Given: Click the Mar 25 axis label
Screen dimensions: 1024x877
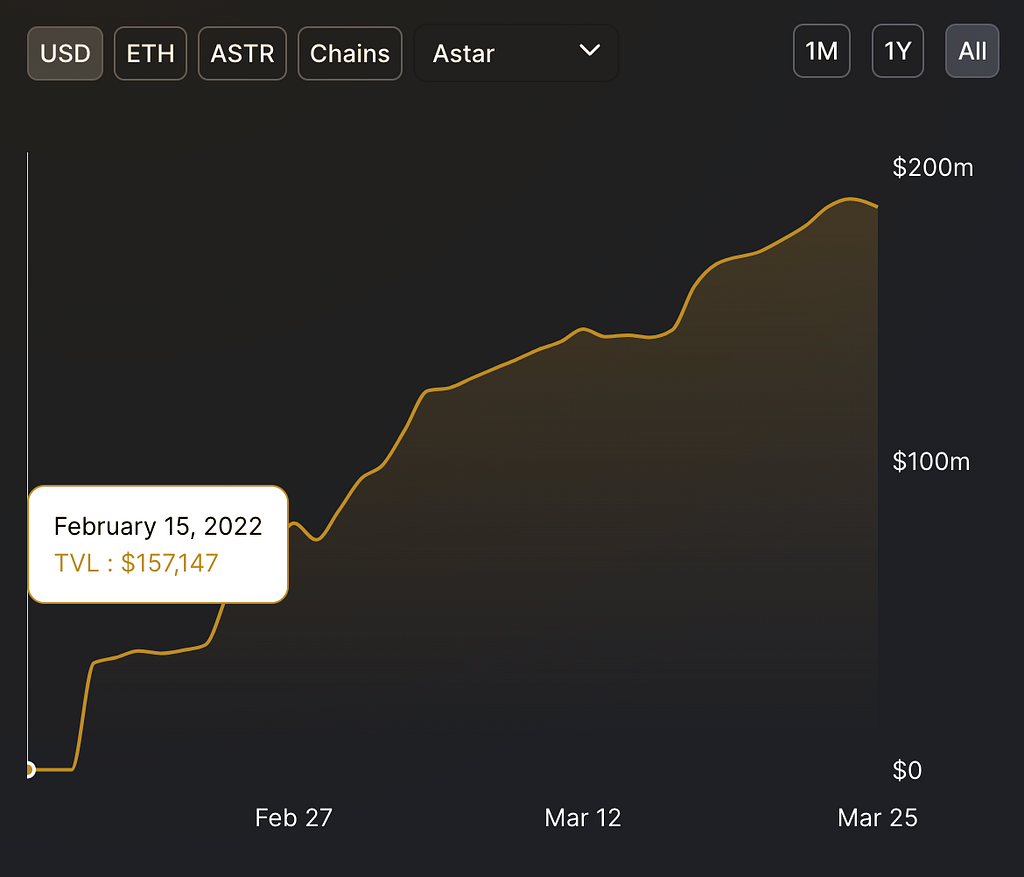Looking at the screenshot, I should pyautogui.click(x=877, y=818).
